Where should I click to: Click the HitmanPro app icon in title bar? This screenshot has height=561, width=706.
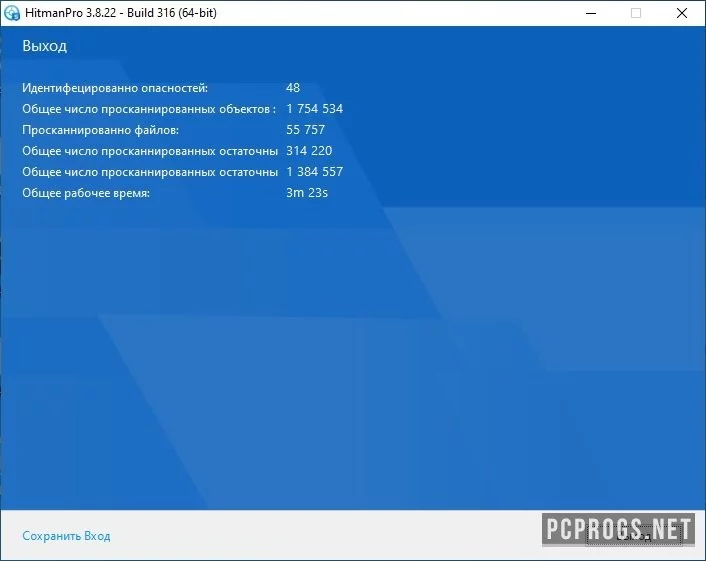[x=12, y=13]
